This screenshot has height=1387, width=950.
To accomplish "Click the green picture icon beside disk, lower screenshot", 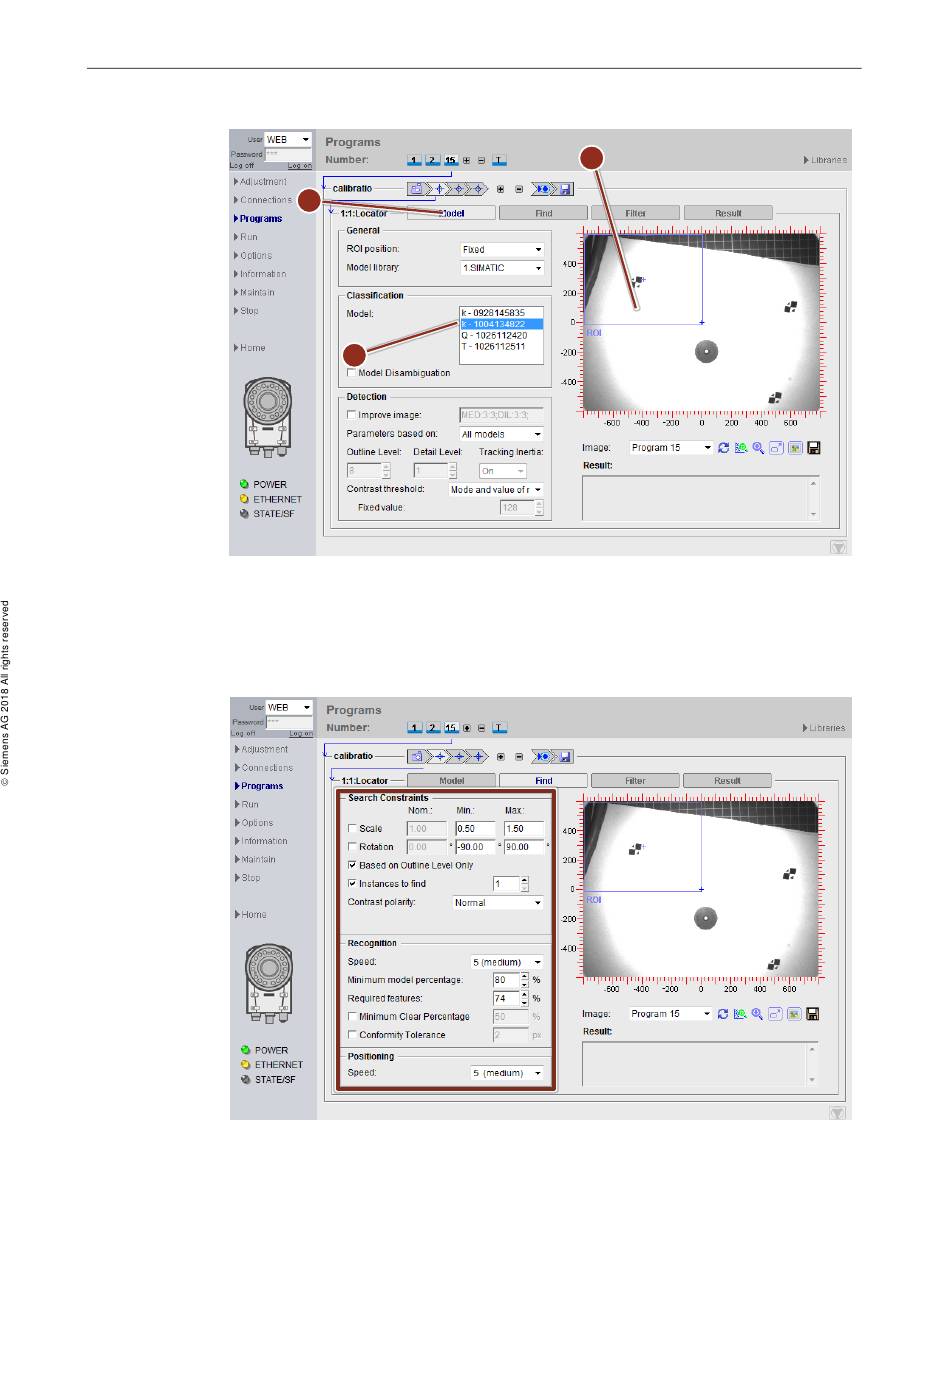I will (x=794, y=1014).
